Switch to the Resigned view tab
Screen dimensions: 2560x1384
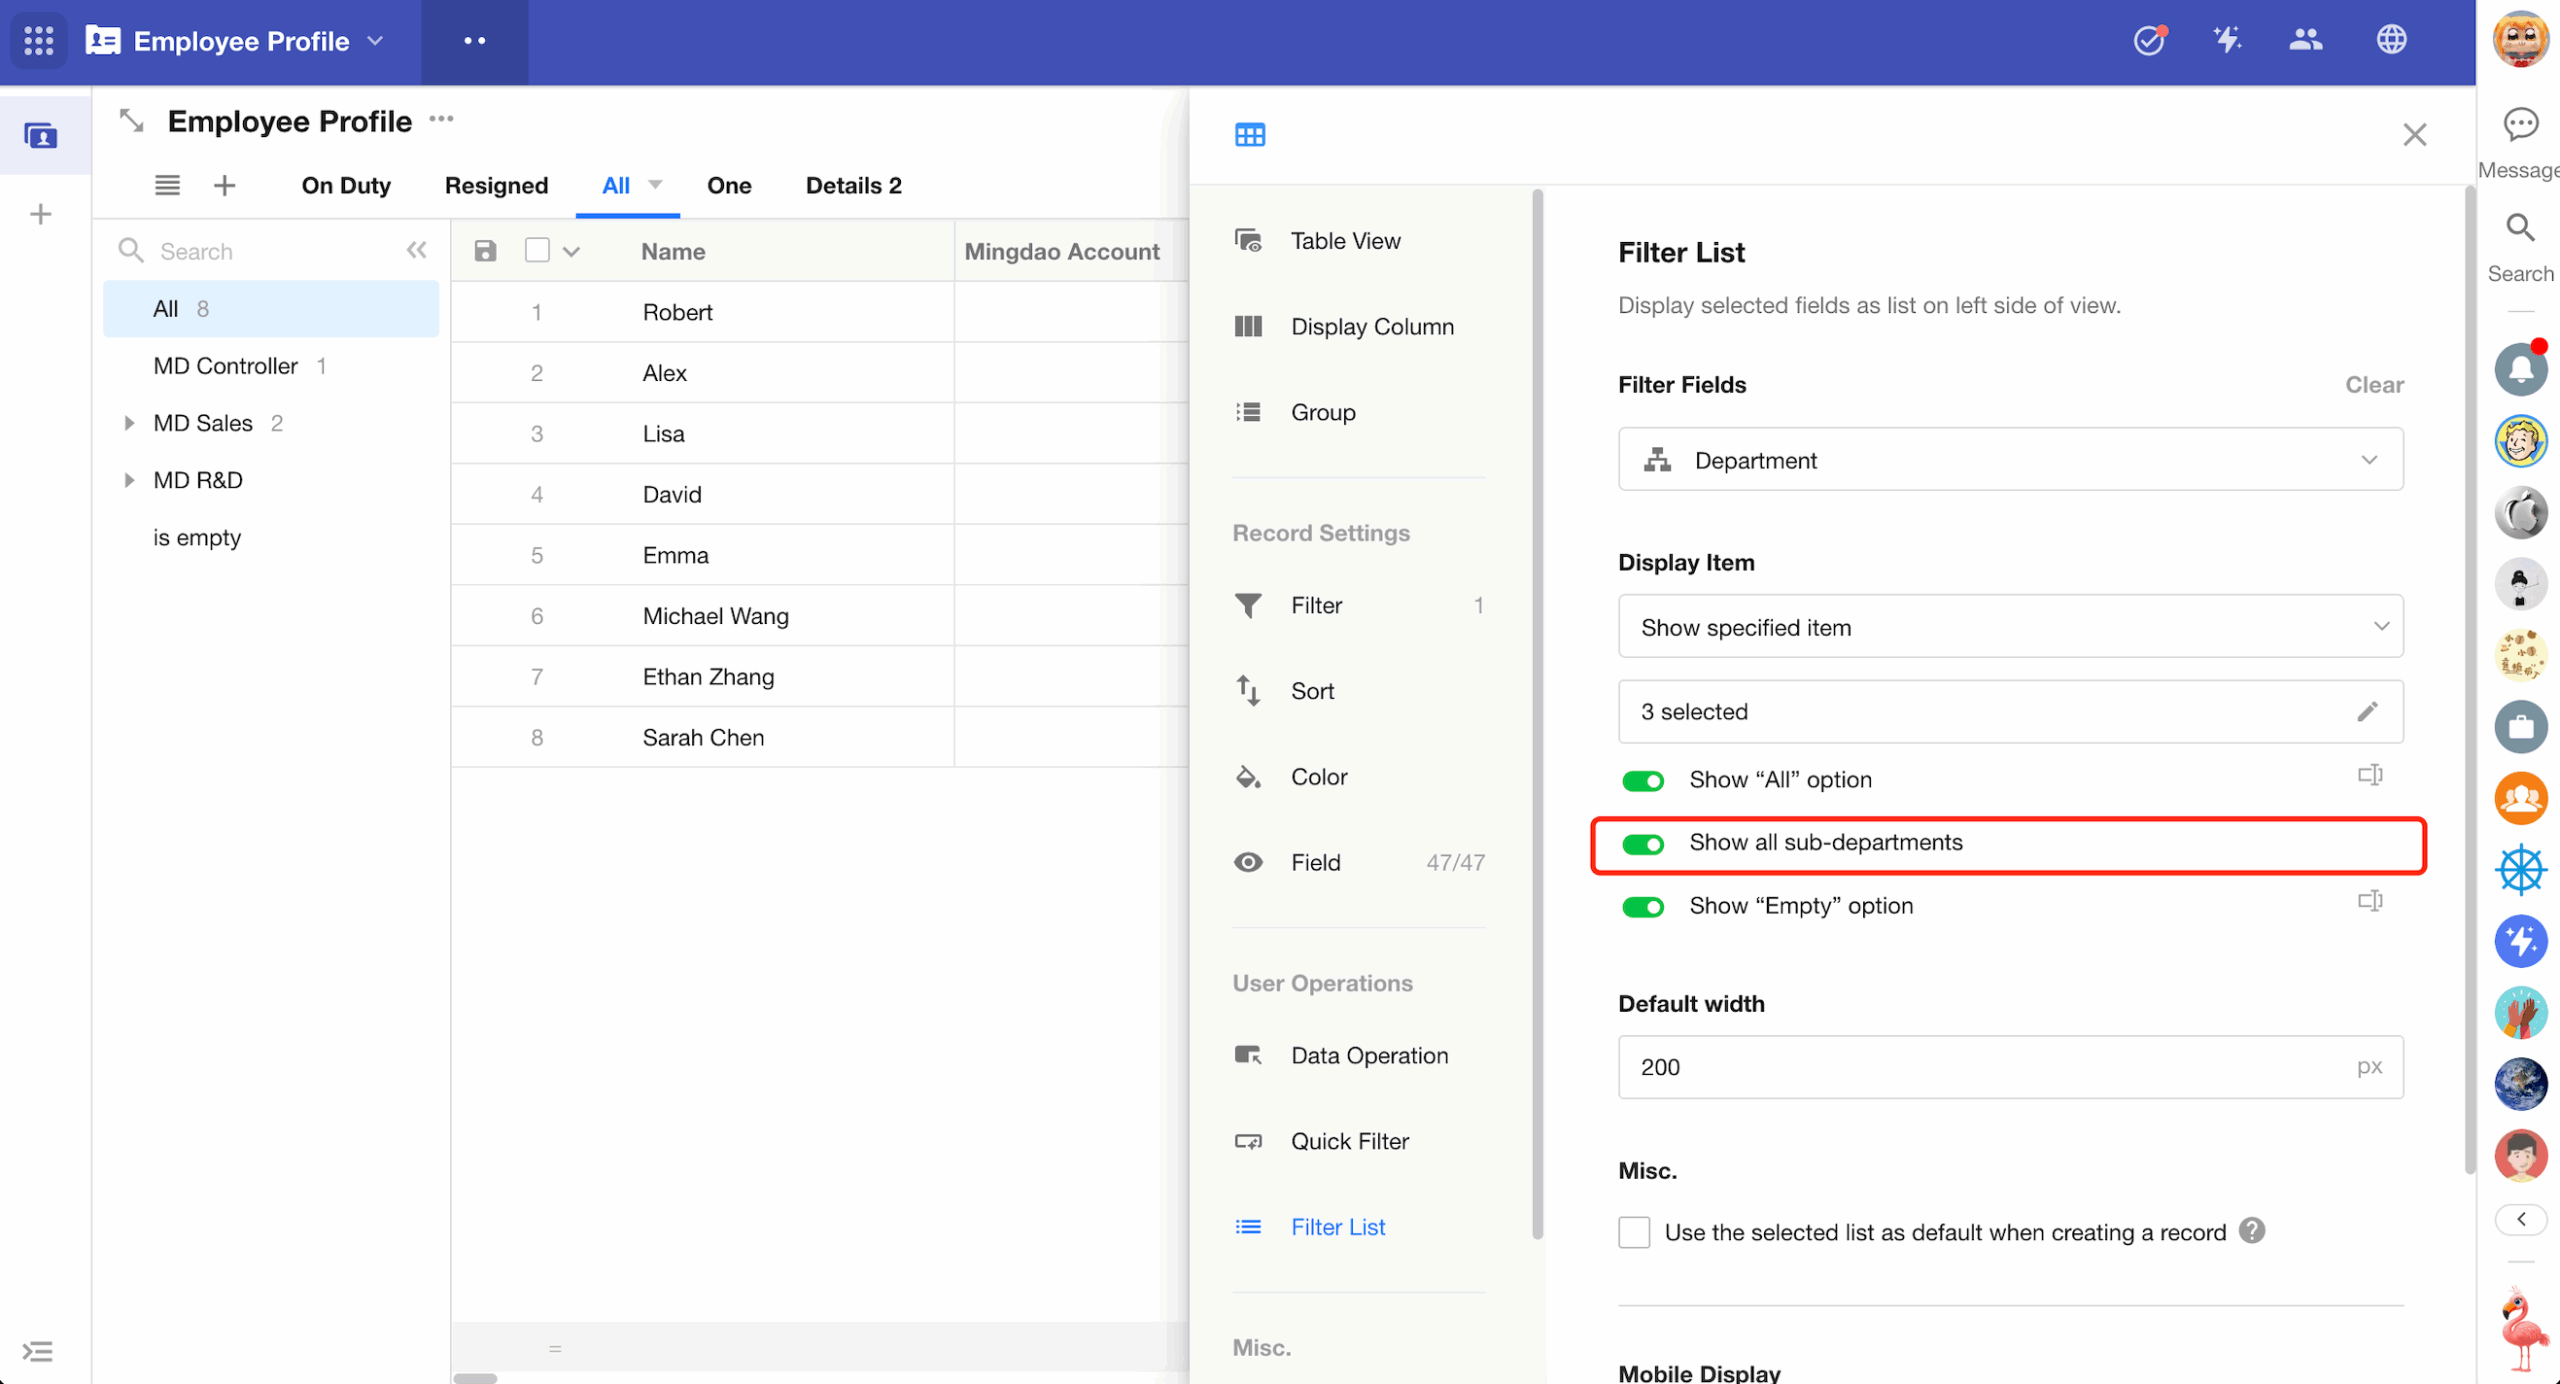[496, 186]
